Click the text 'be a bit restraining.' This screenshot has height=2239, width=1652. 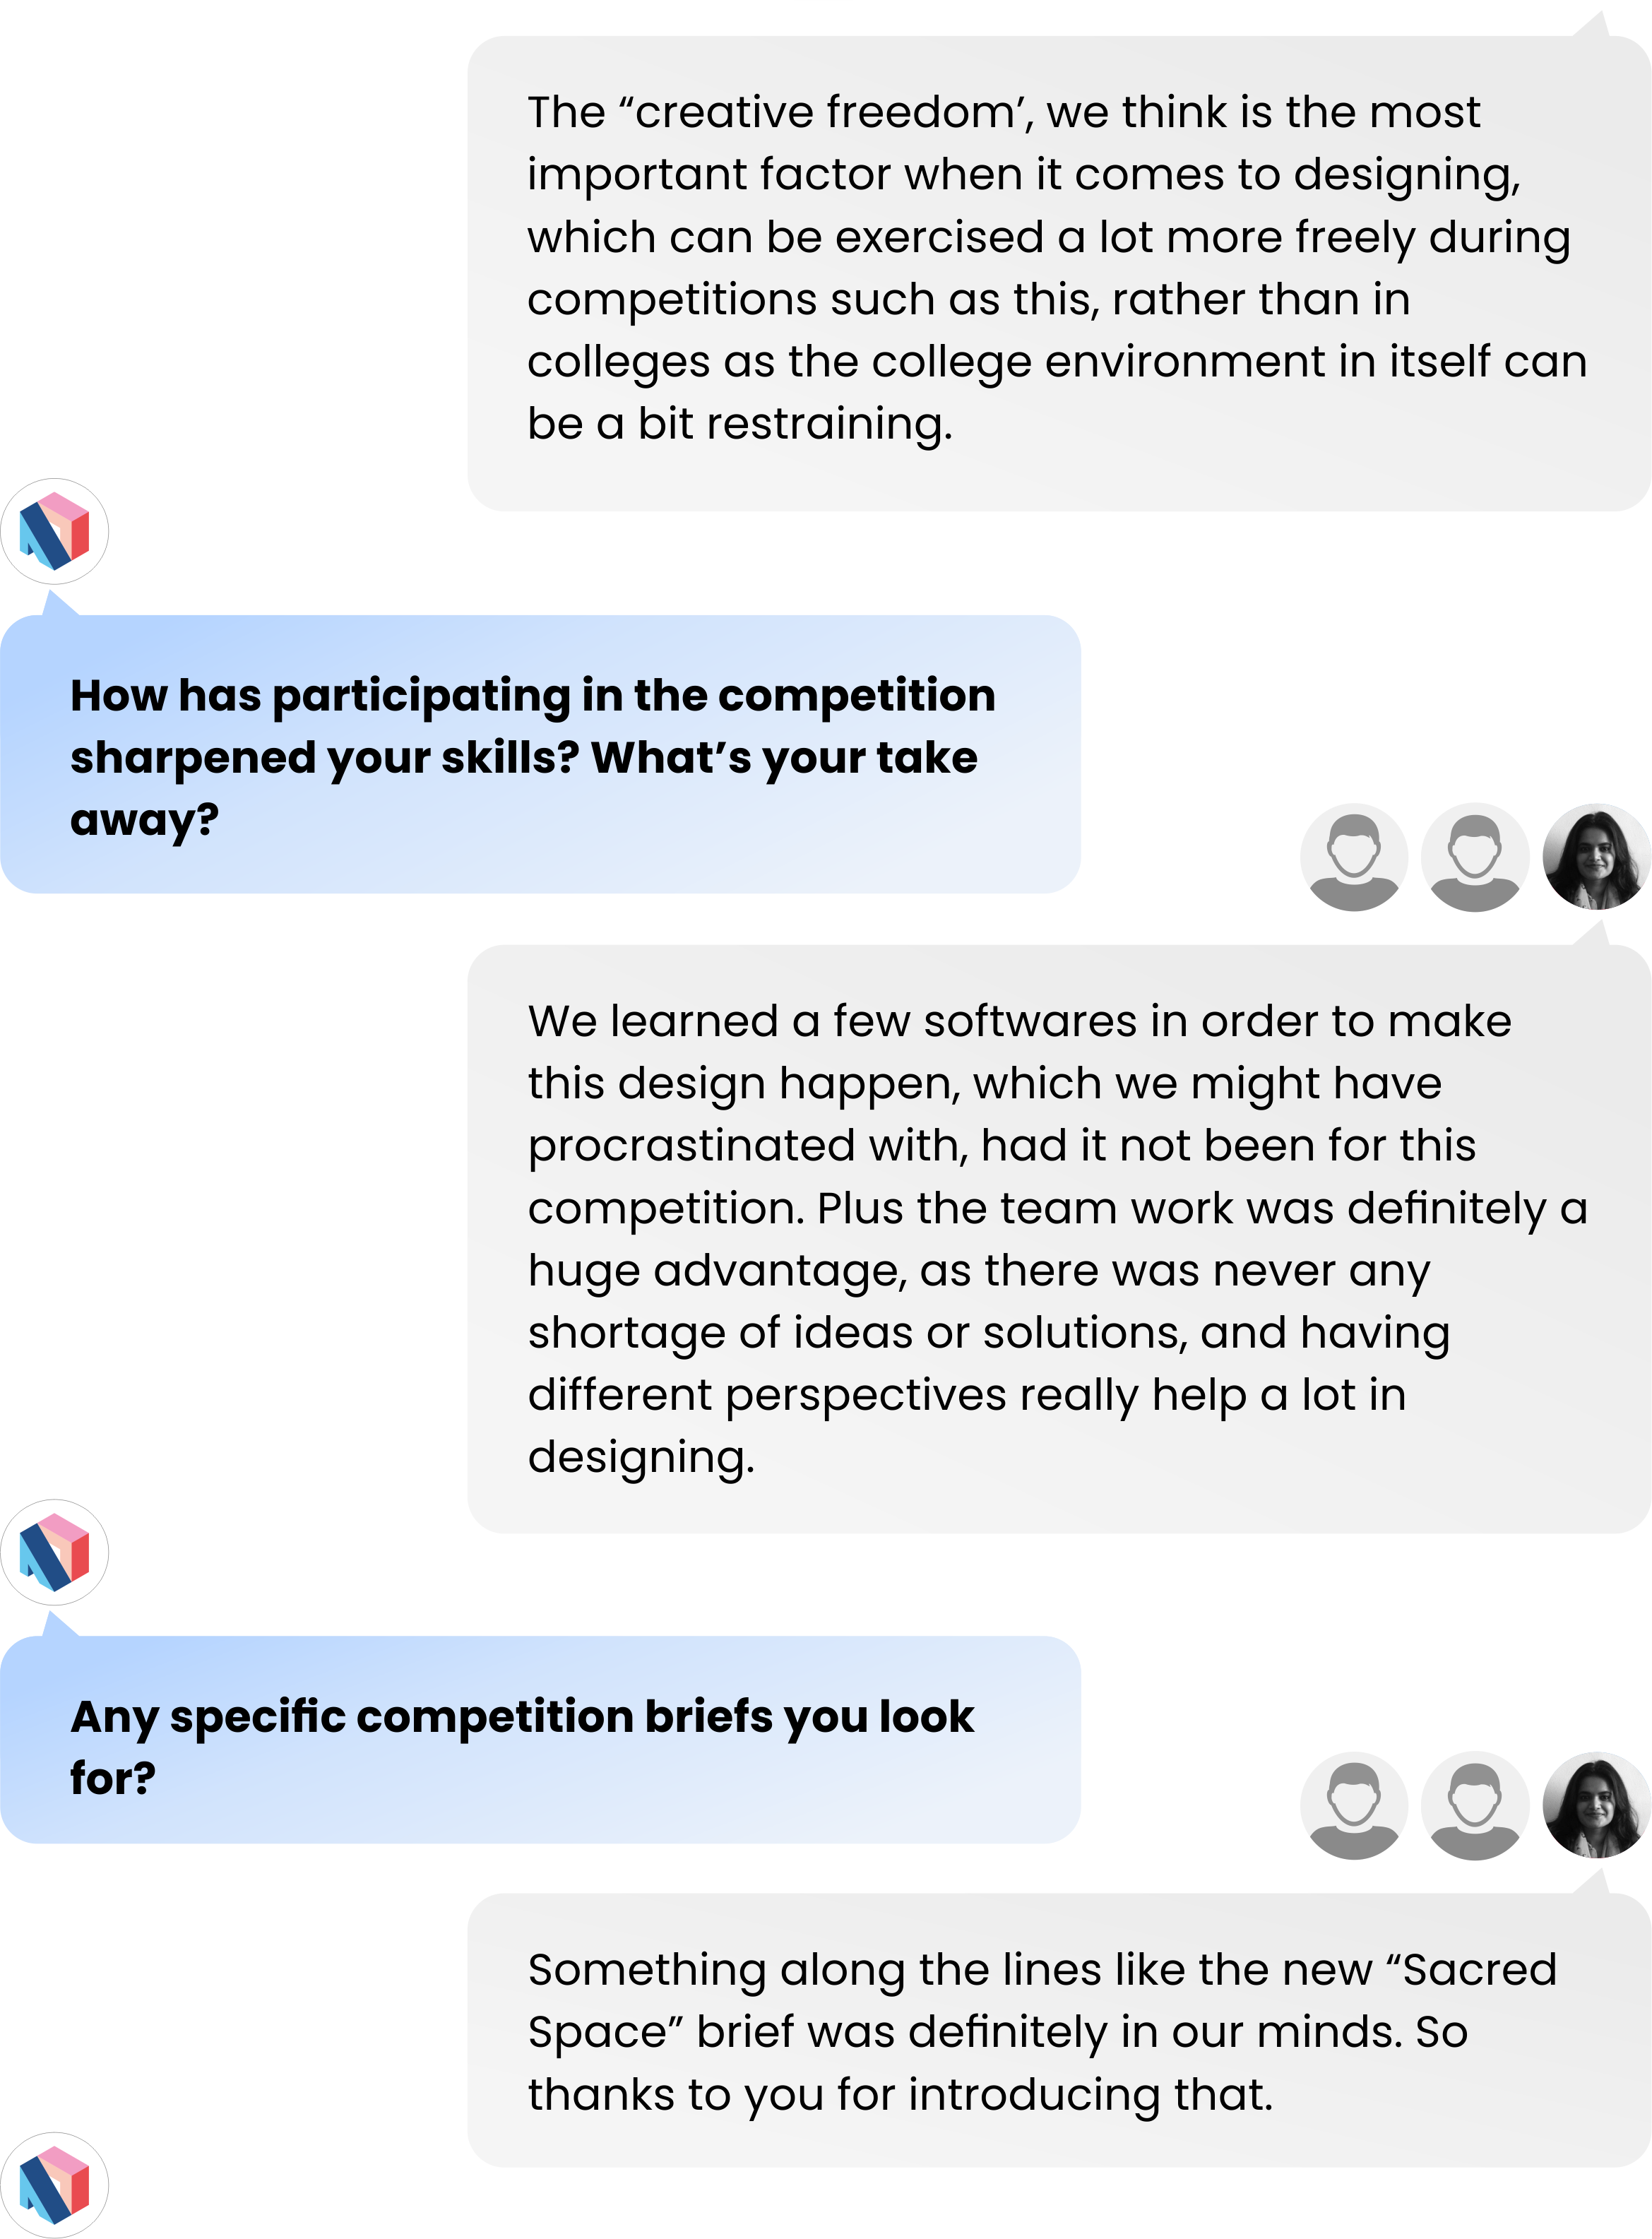click(740, 424)
